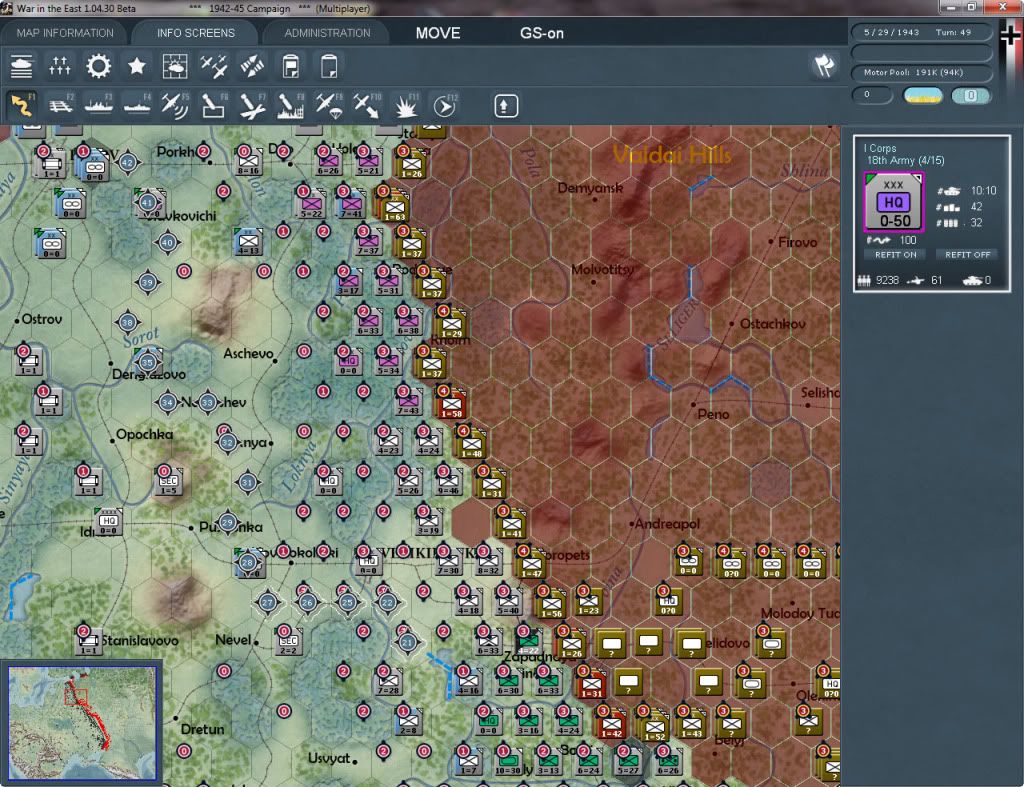1024x787 pixels.
Task: Click the crossed flags icon
Action: pos(824,65)
